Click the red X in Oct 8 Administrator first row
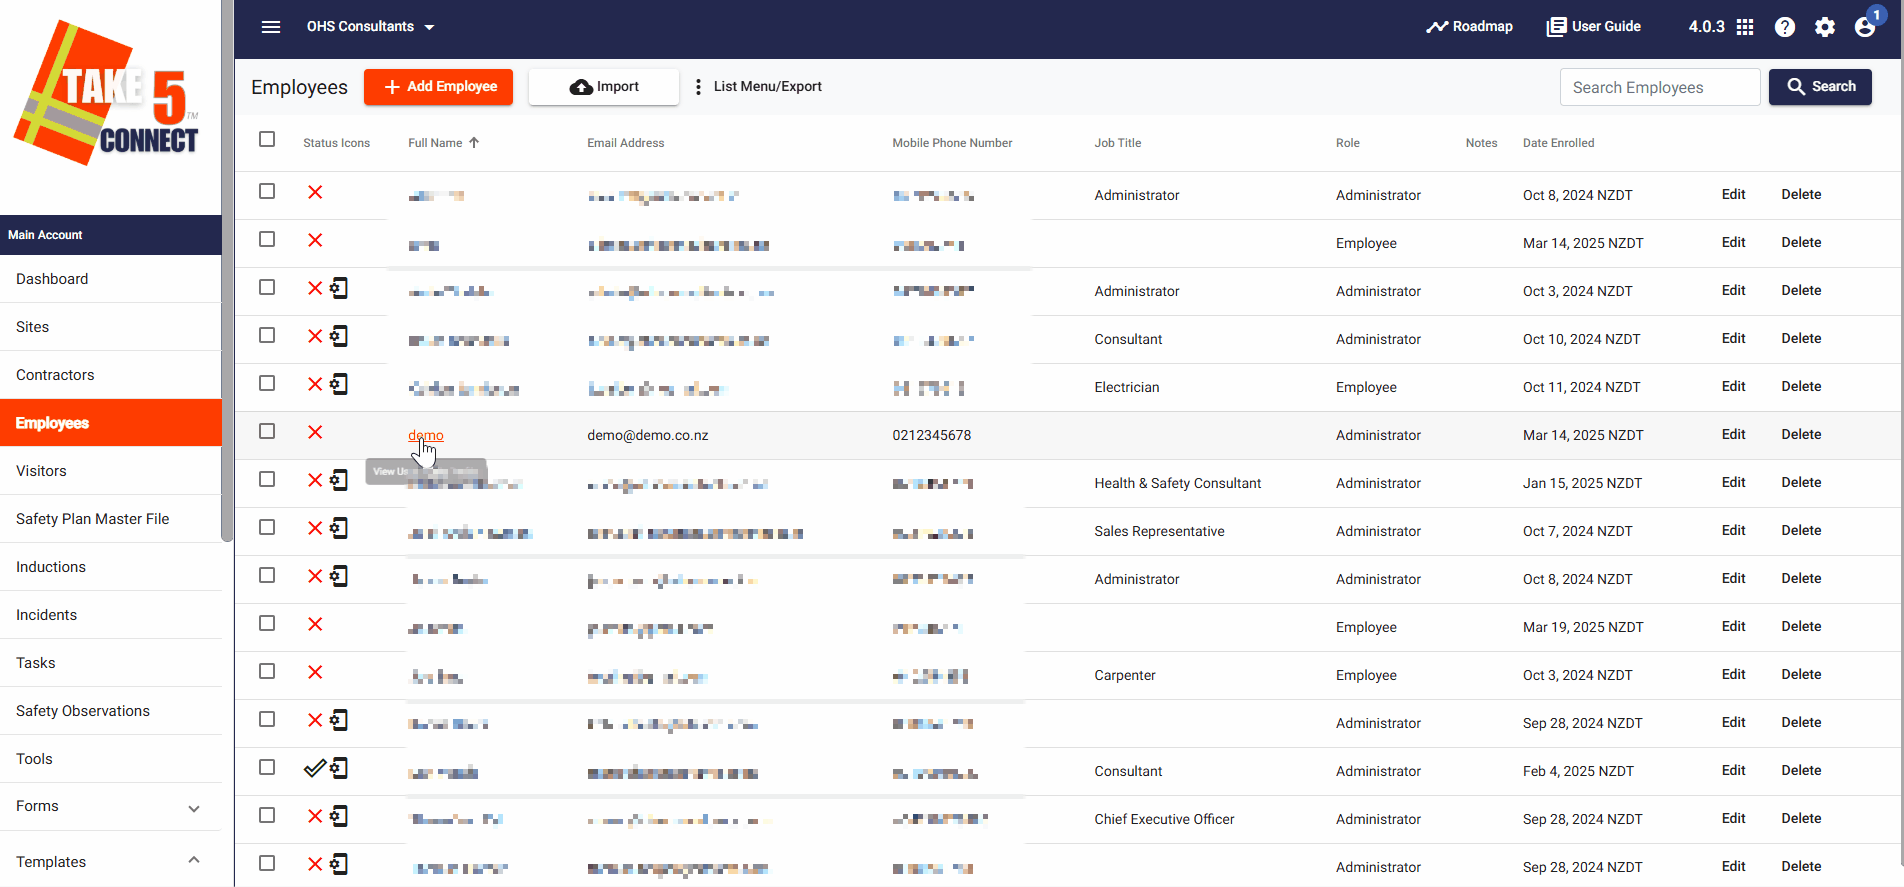The height and width of the screenshot is (887, 1904). 315,192
